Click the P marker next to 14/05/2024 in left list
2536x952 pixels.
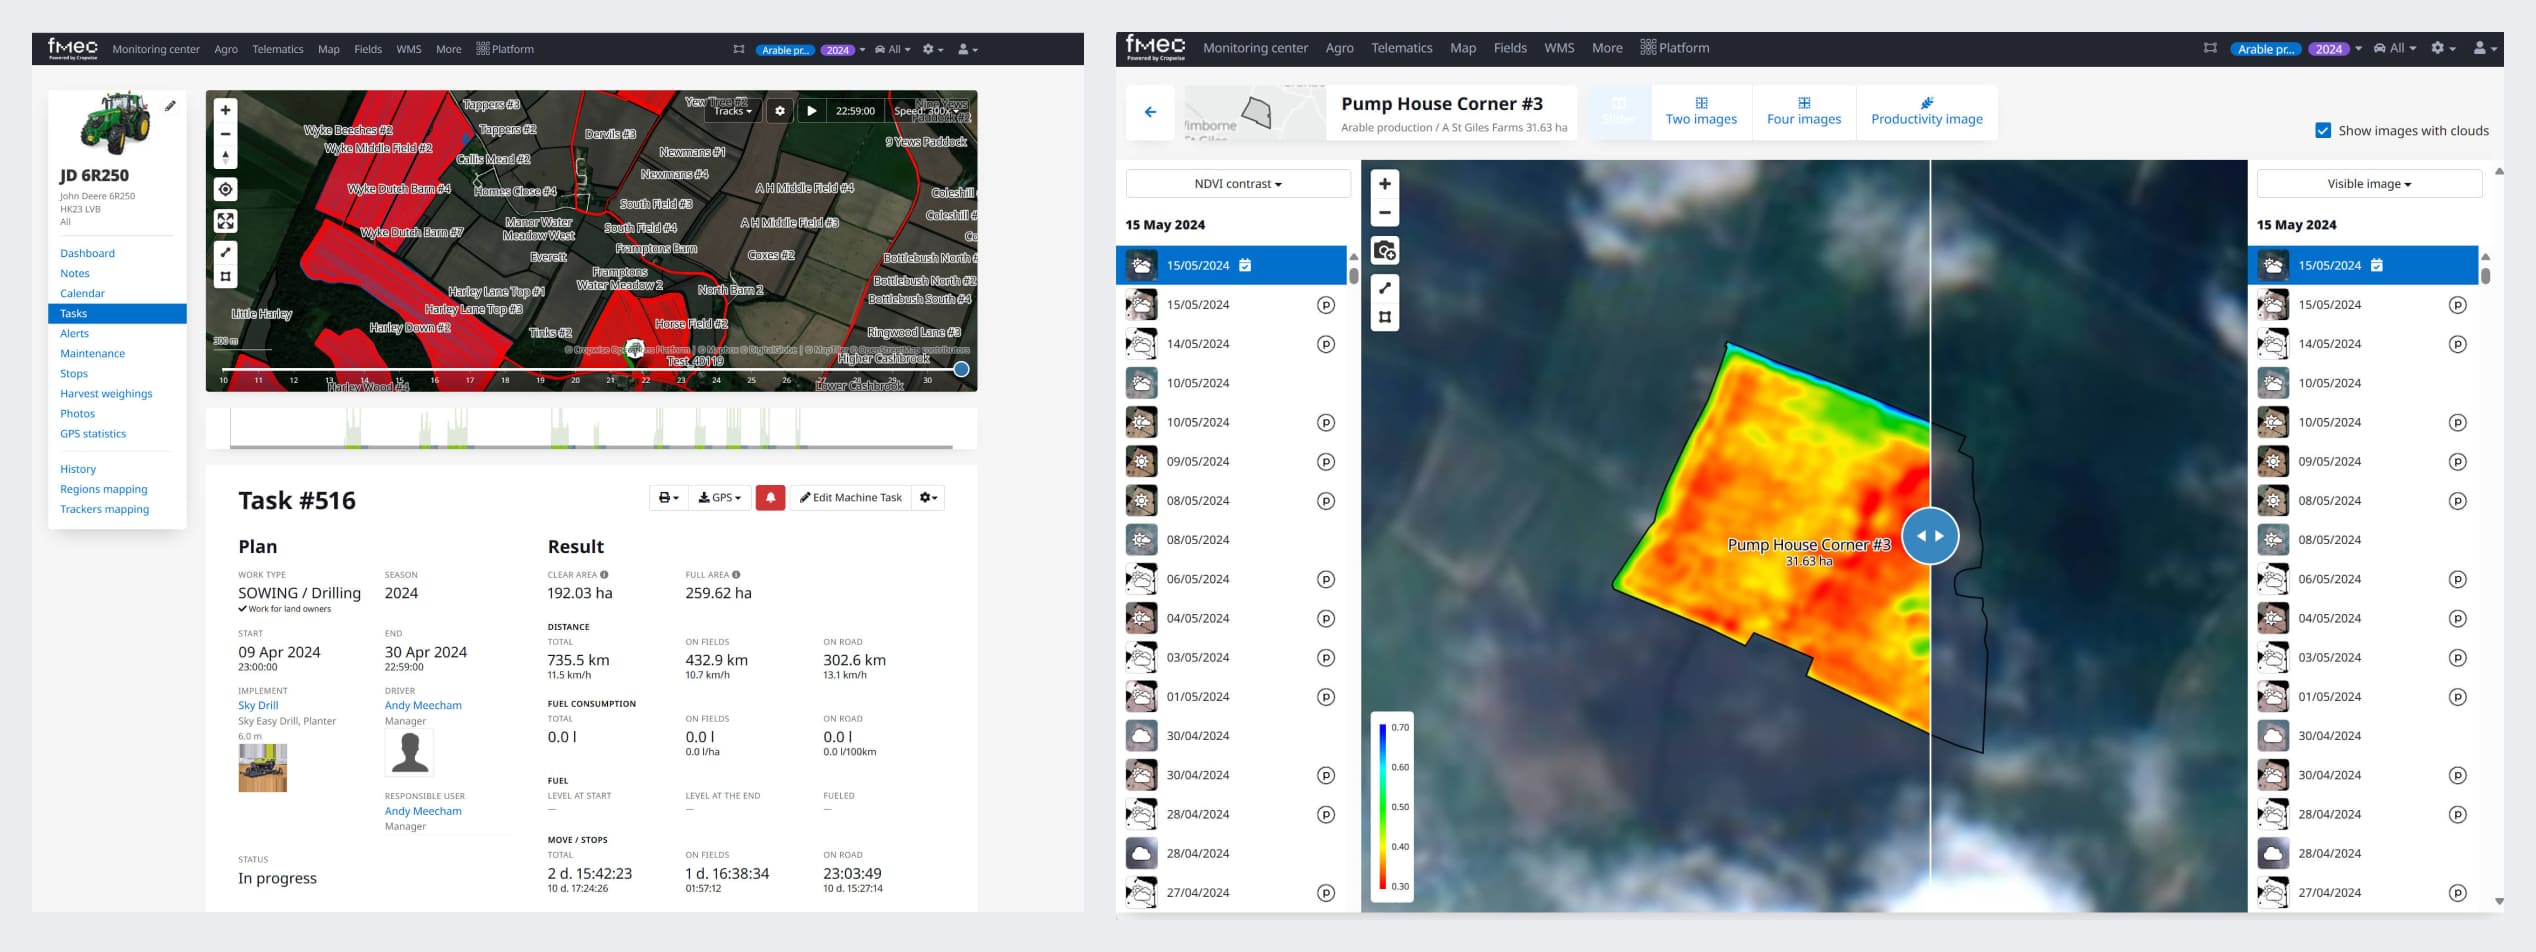(x=1325, y=344)
